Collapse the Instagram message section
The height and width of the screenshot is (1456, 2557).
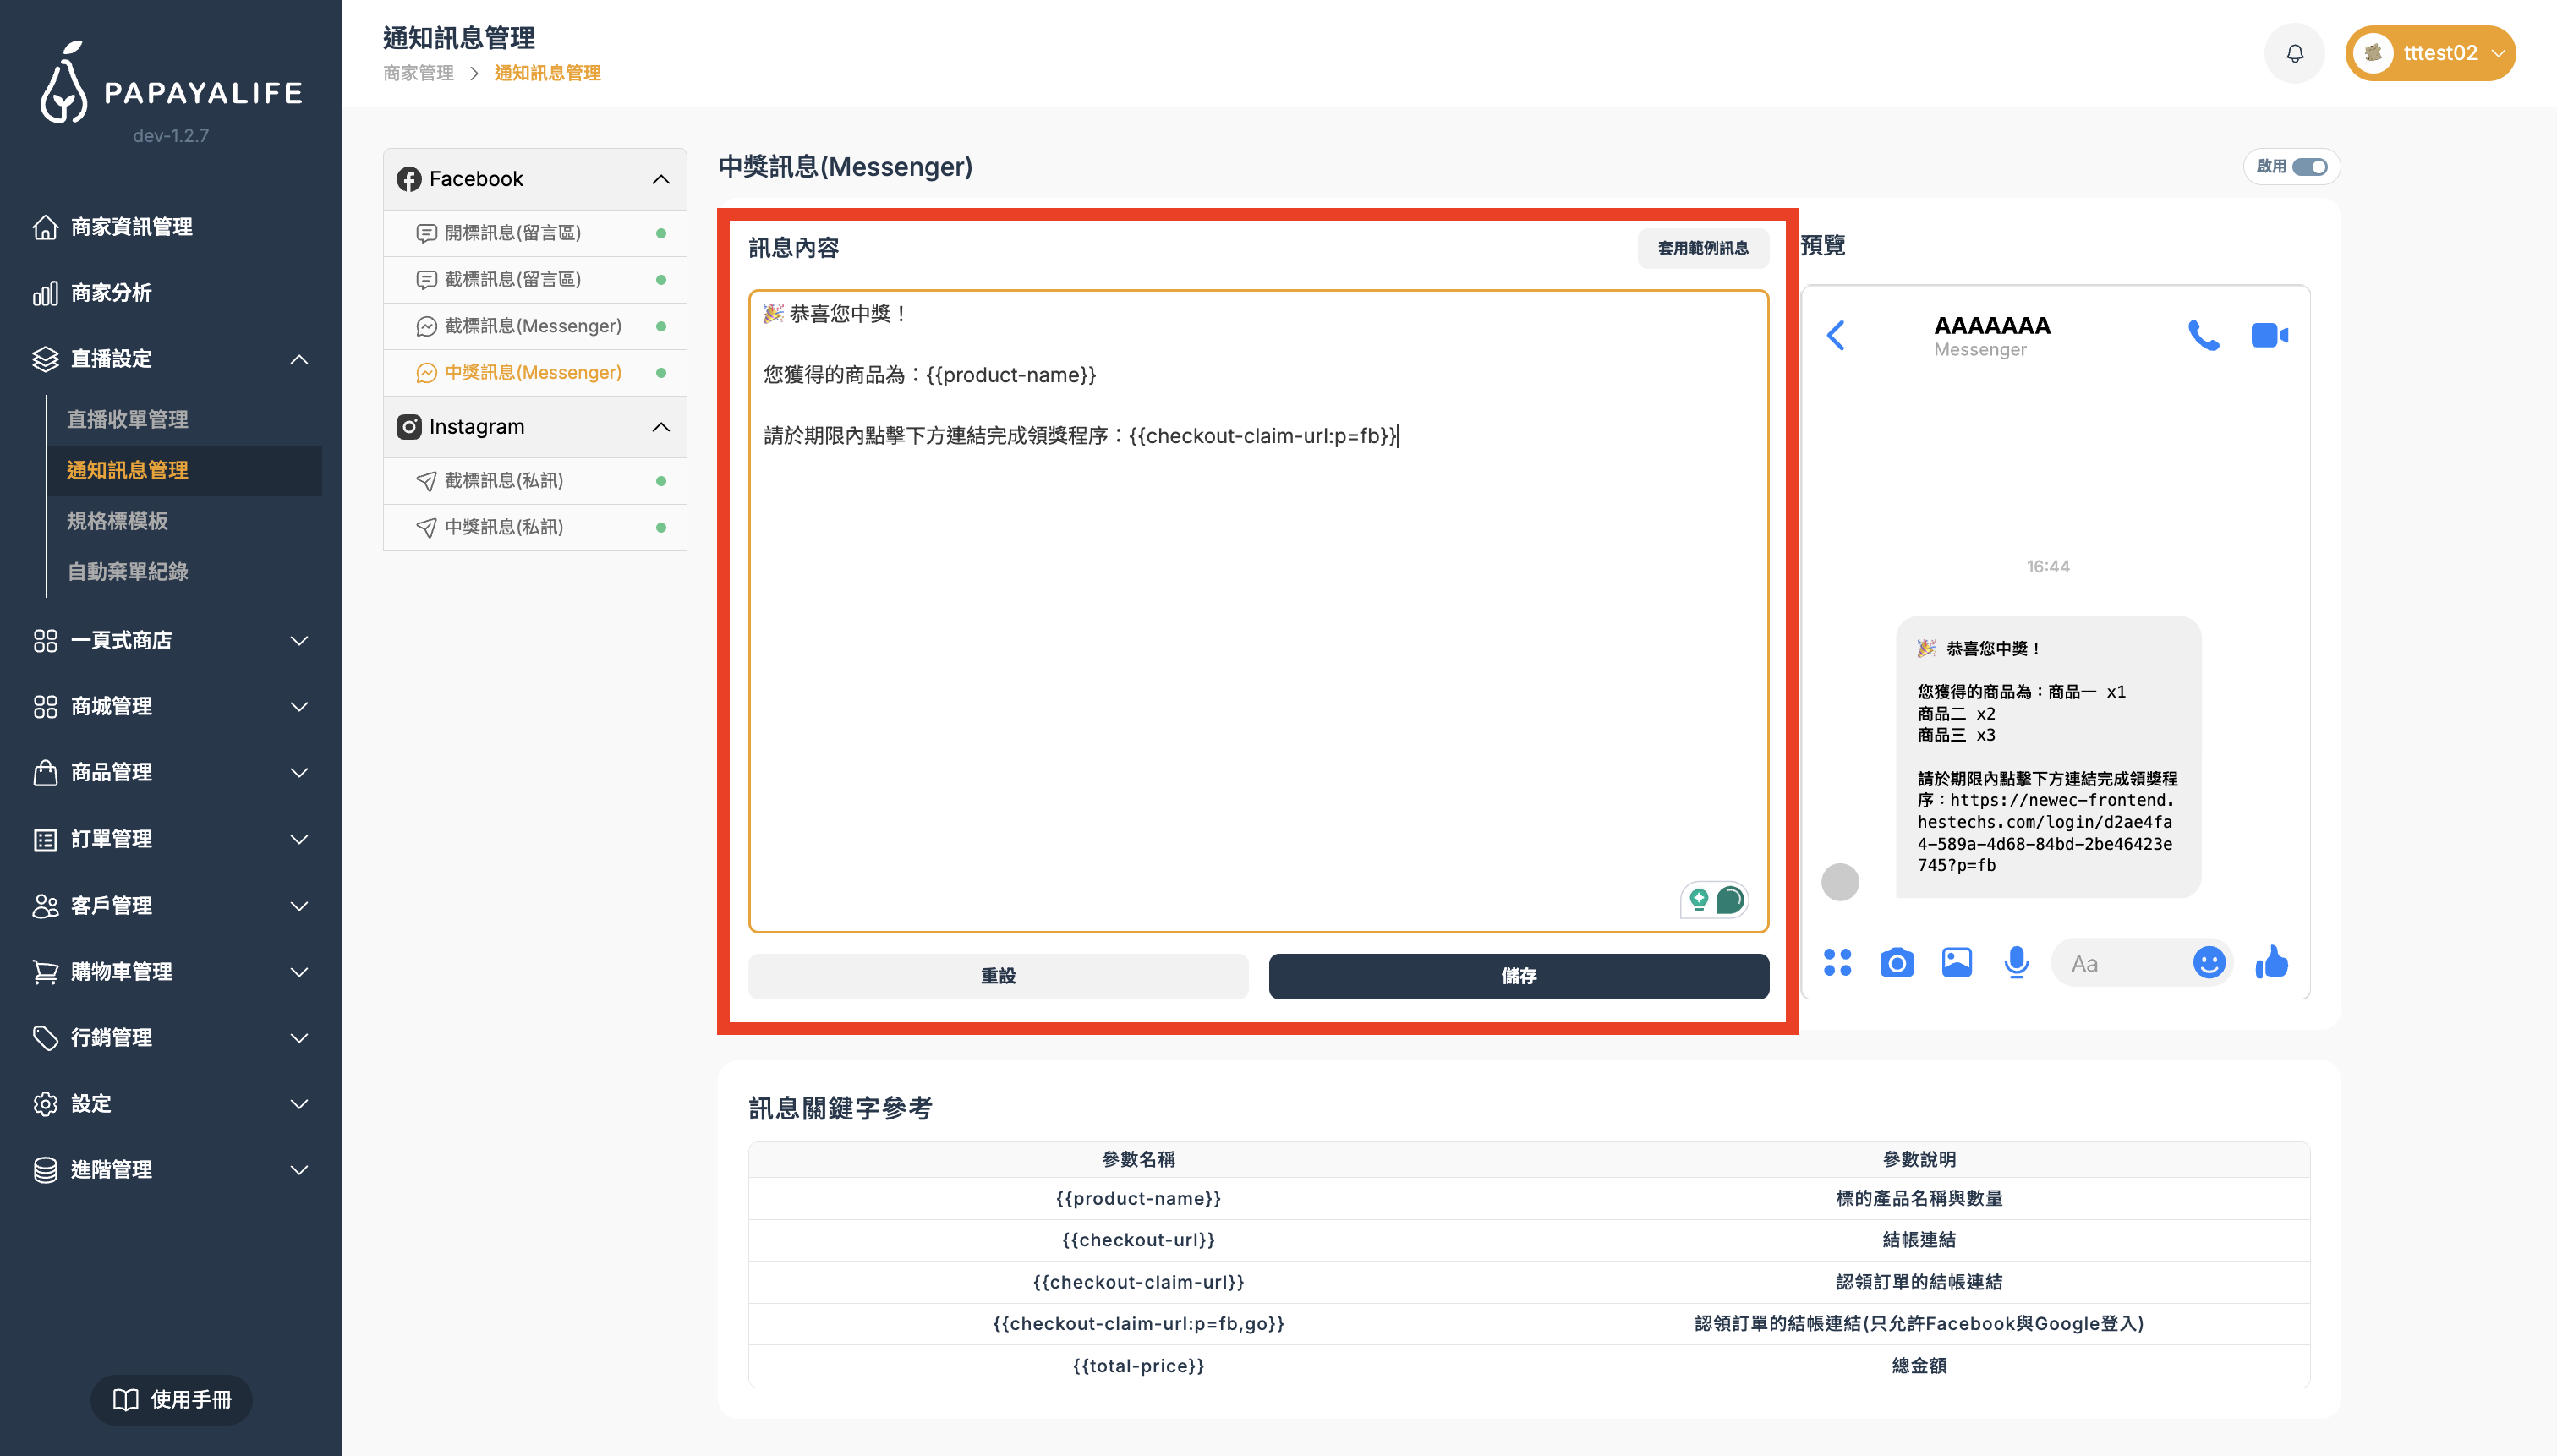[660, 426]
